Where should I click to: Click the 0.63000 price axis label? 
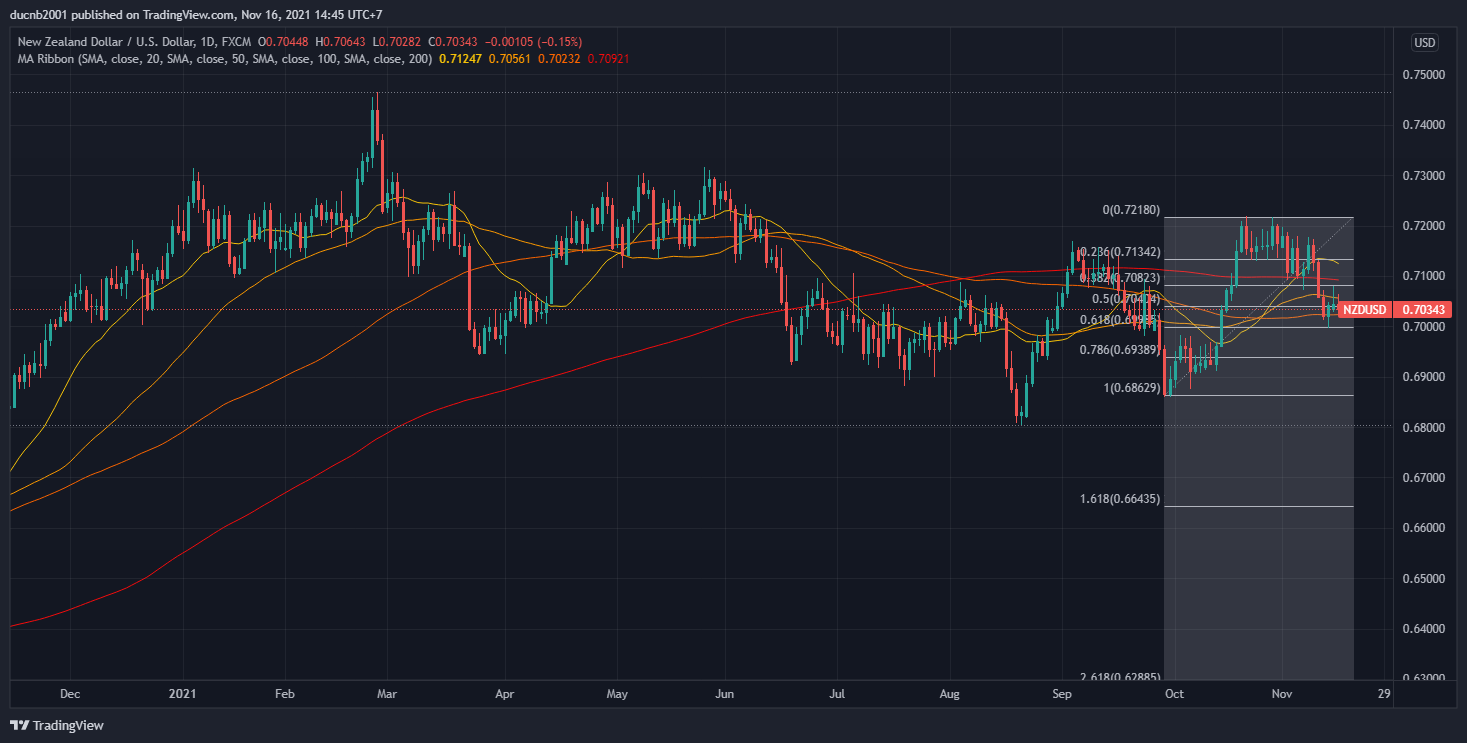(x=1423, y=679)
